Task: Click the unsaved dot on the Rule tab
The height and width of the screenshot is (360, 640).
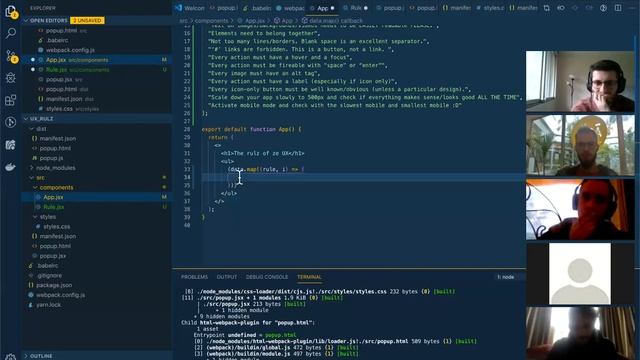Action: (x=366, y=8)
